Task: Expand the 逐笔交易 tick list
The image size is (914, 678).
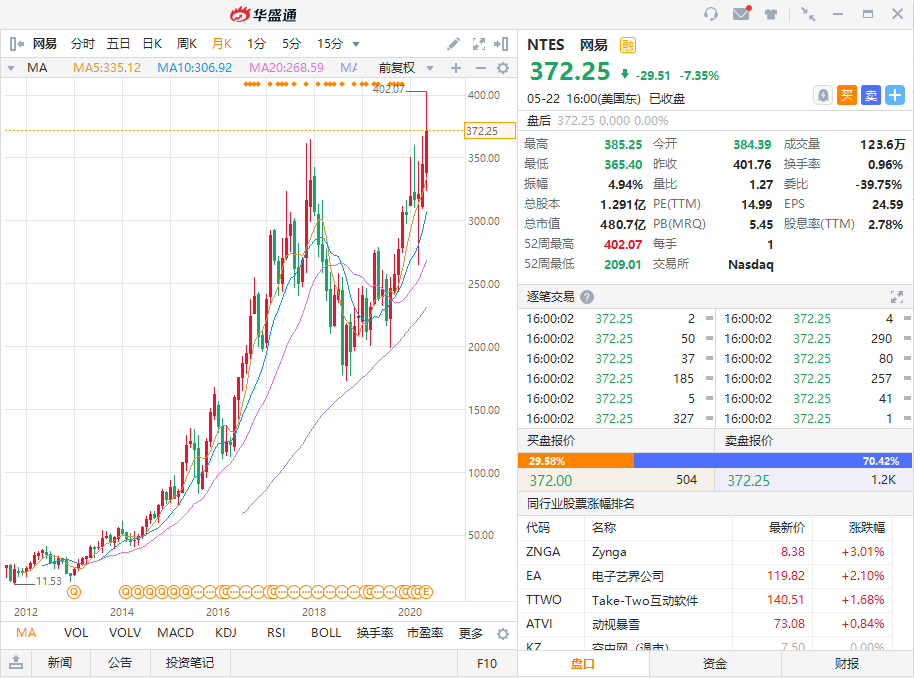Action: (x=897, y=297)
